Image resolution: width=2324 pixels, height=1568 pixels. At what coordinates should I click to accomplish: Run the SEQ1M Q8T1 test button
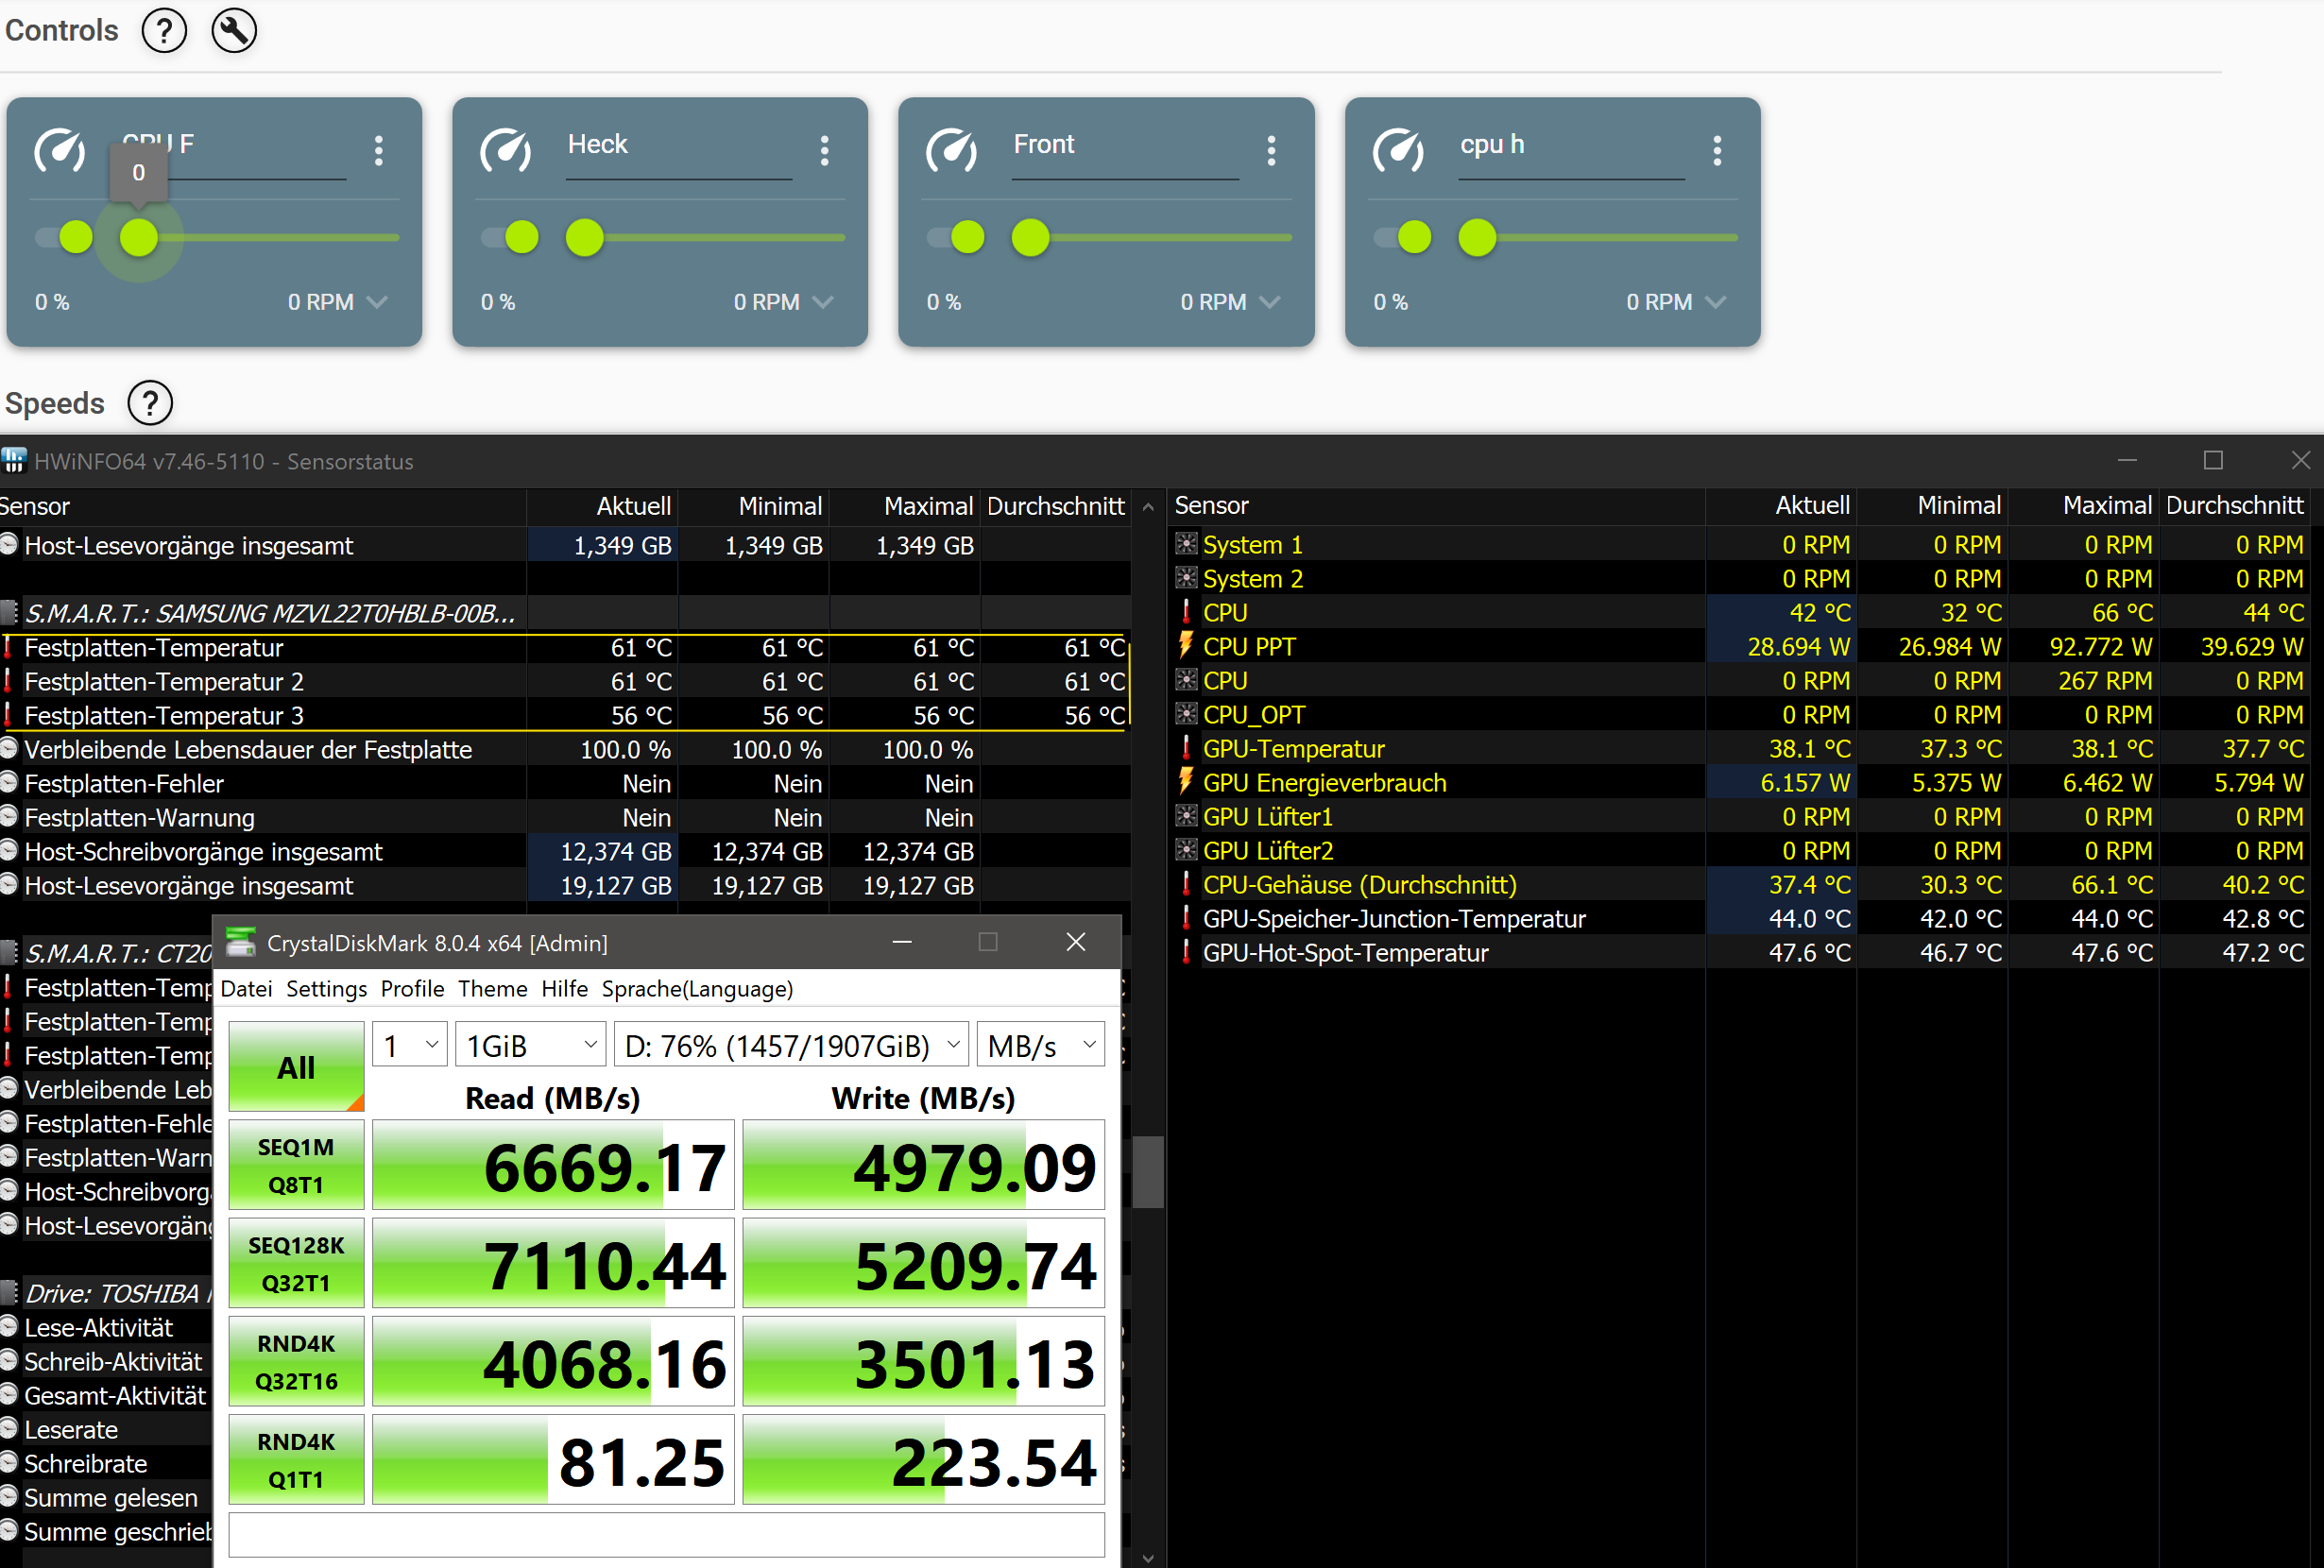click(296, 1165)
